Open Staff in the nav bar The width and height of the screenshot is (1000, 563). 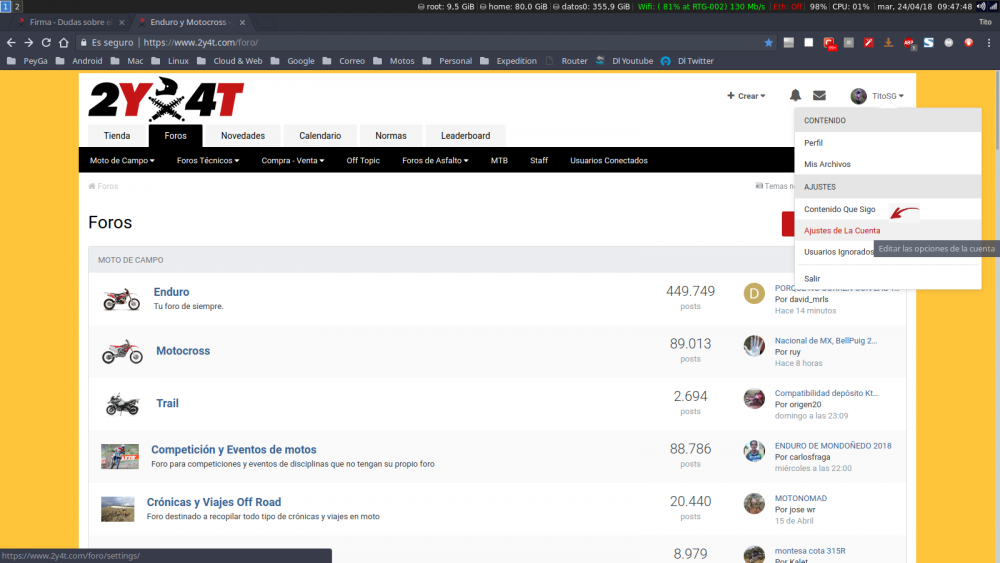(539, 161)
